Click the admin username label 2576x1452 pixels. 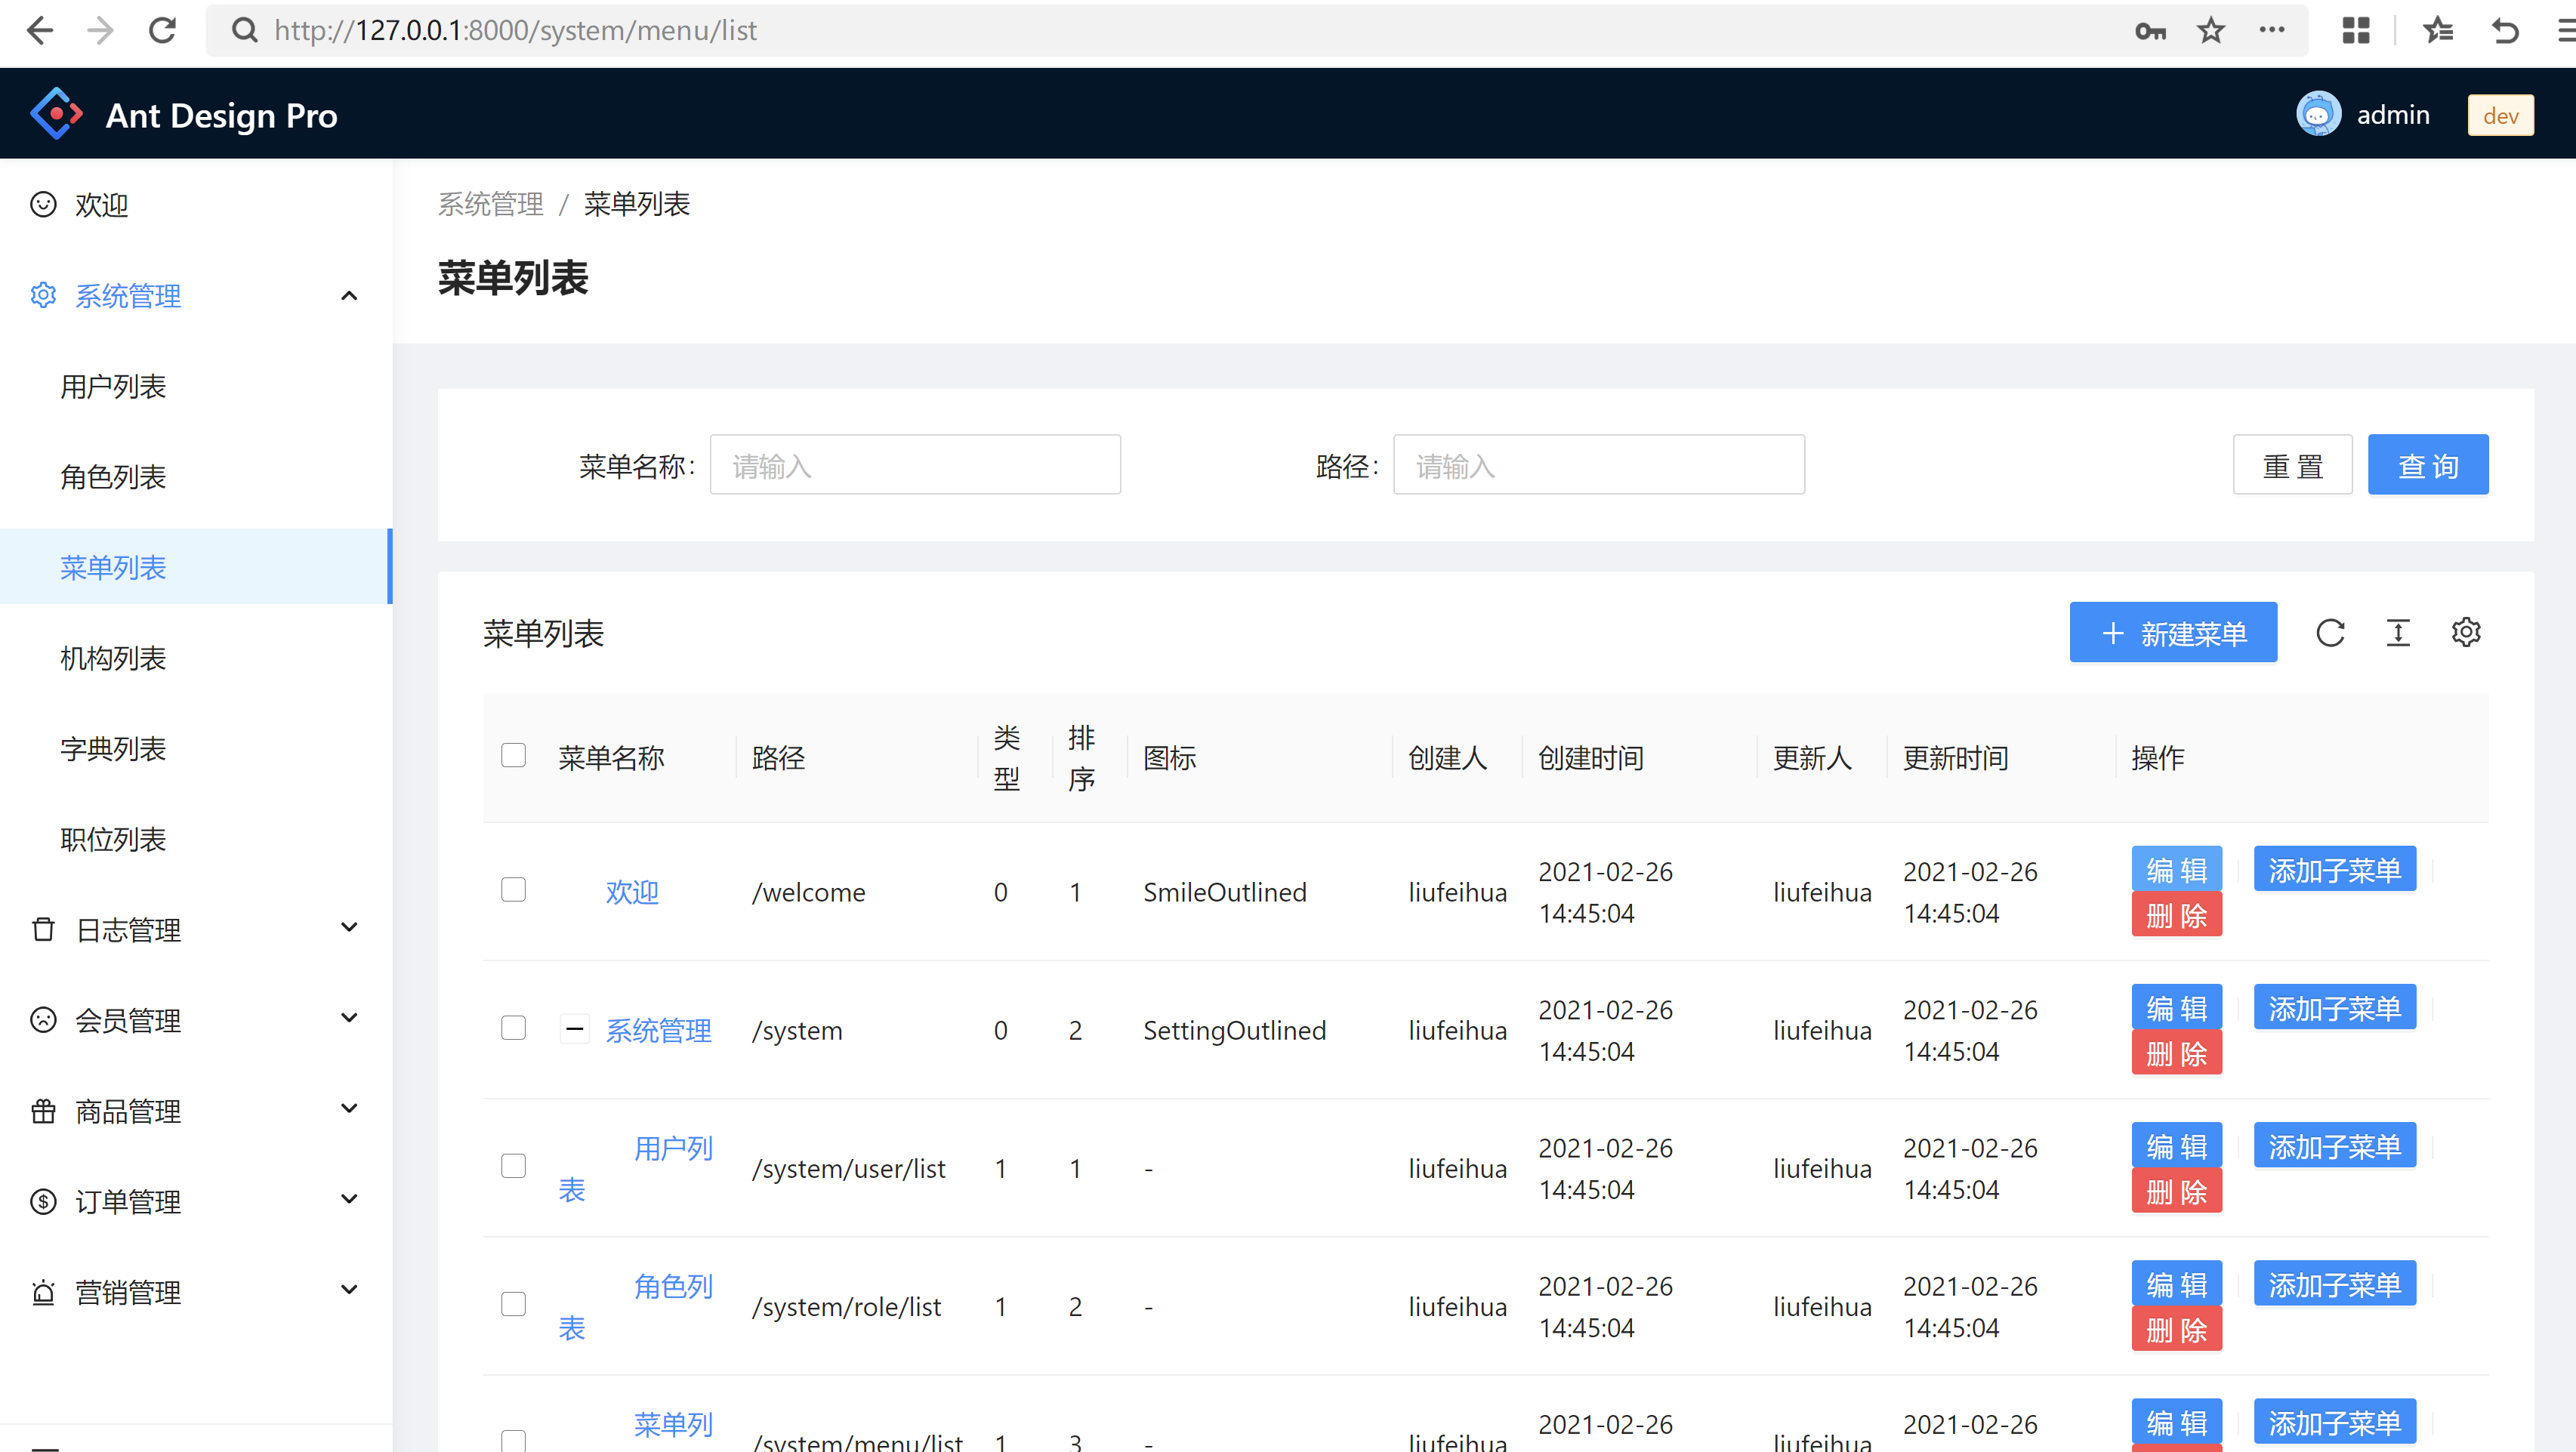tap(2393, 115)
